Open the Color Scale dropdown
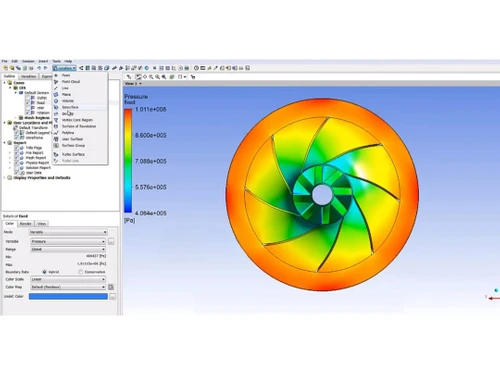Image resolution: width=500 pixels, height=375 pixels. pyautogui.click(x=68, y=279)
